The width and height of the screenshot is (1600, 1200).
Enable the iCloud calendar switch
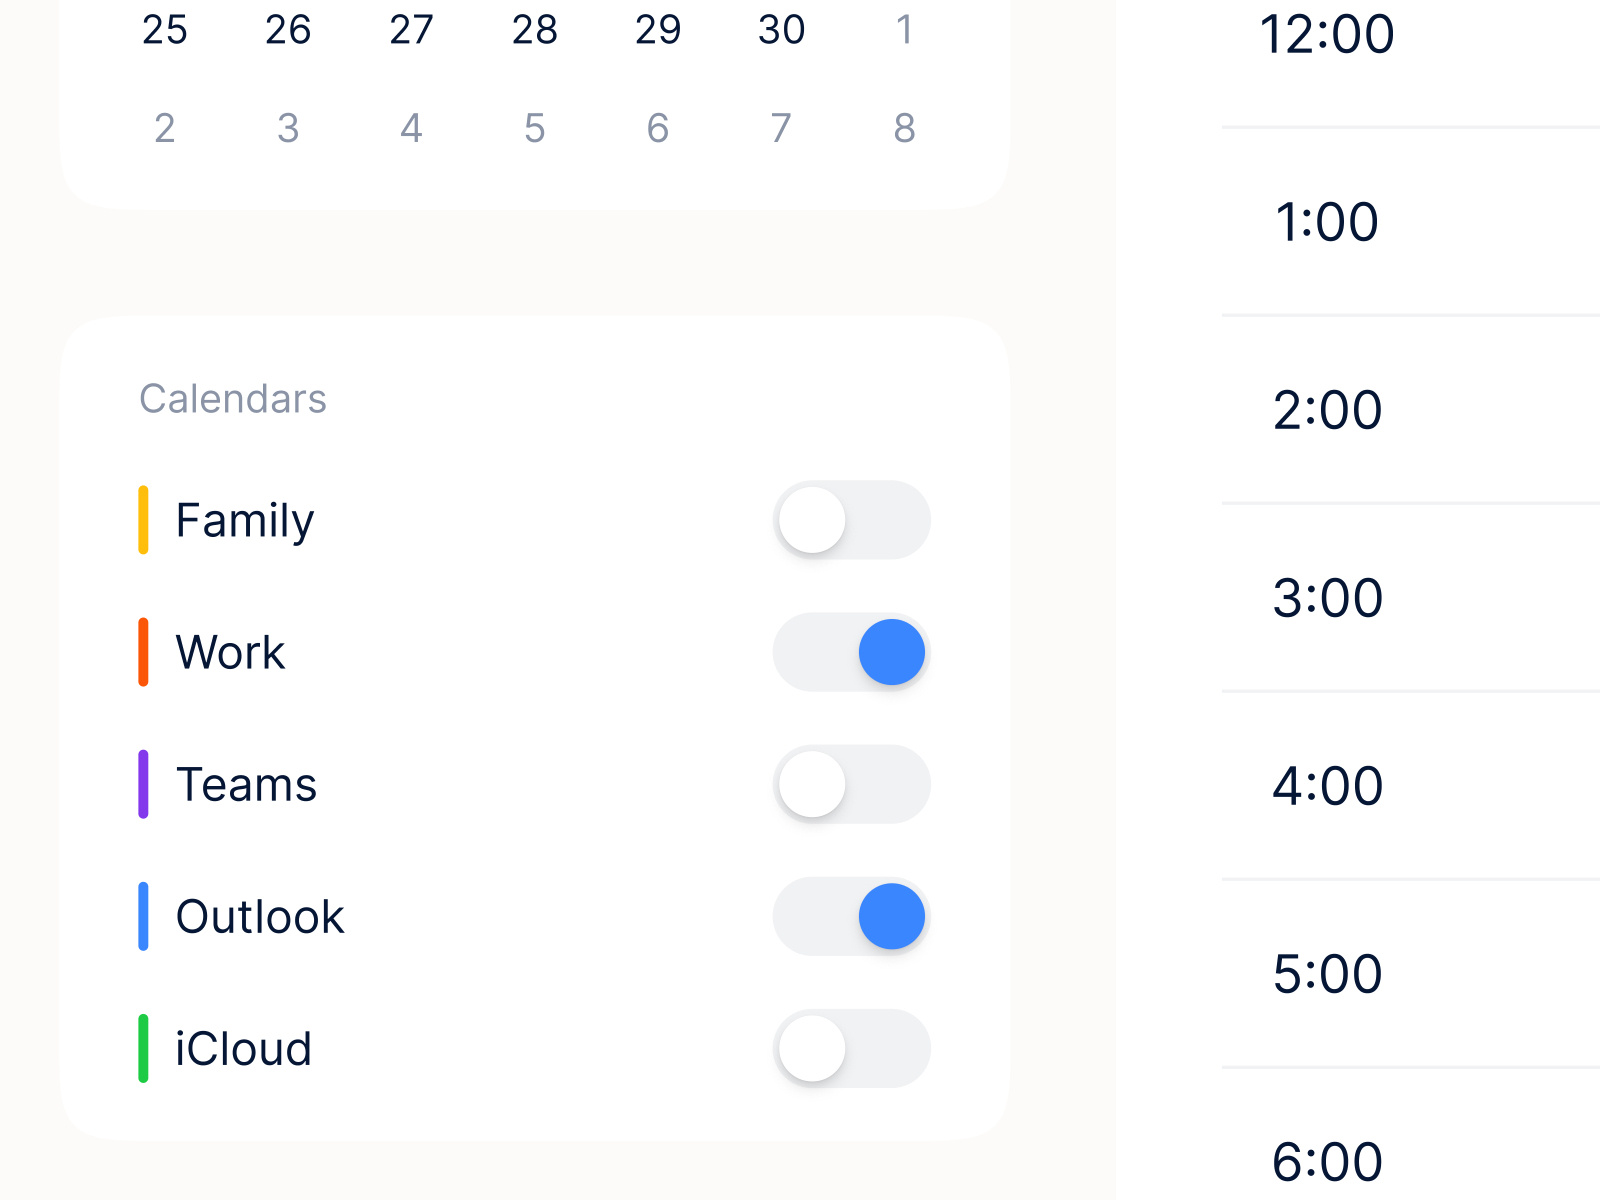[852, 1048]
